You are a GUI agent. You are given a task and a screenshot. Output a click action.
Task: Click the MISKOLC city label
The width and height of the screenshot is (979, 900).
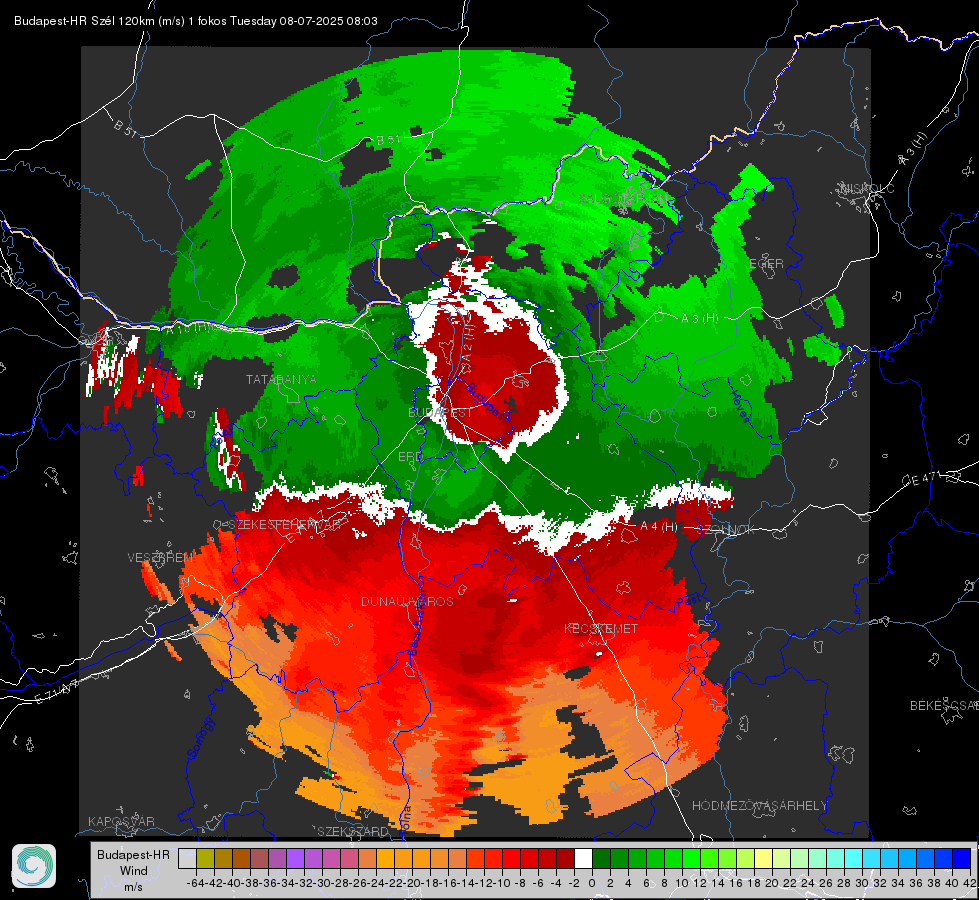click(867, 189)
